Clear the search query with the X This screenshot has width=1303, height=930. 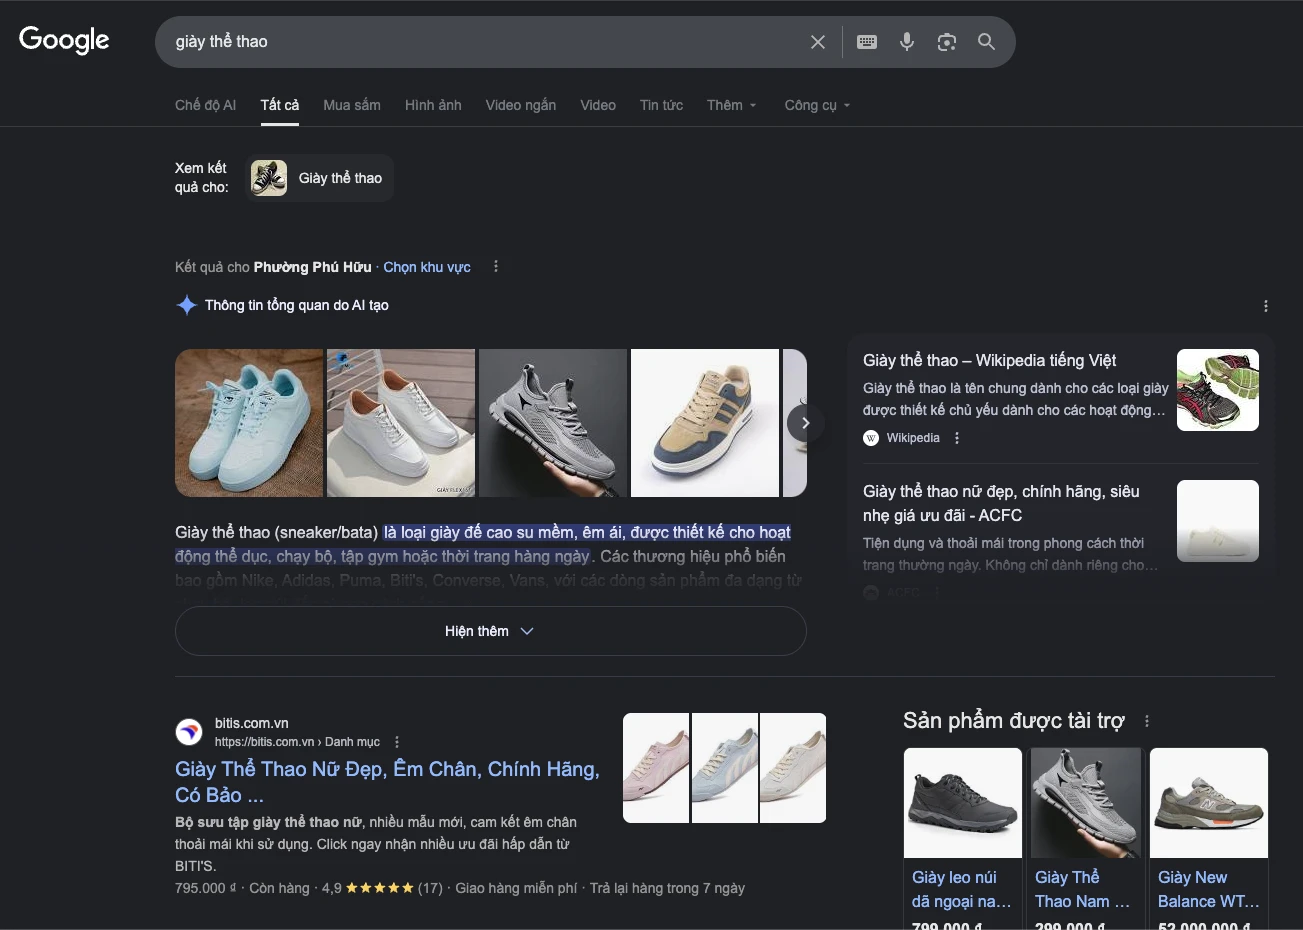(x=817, y=41)
